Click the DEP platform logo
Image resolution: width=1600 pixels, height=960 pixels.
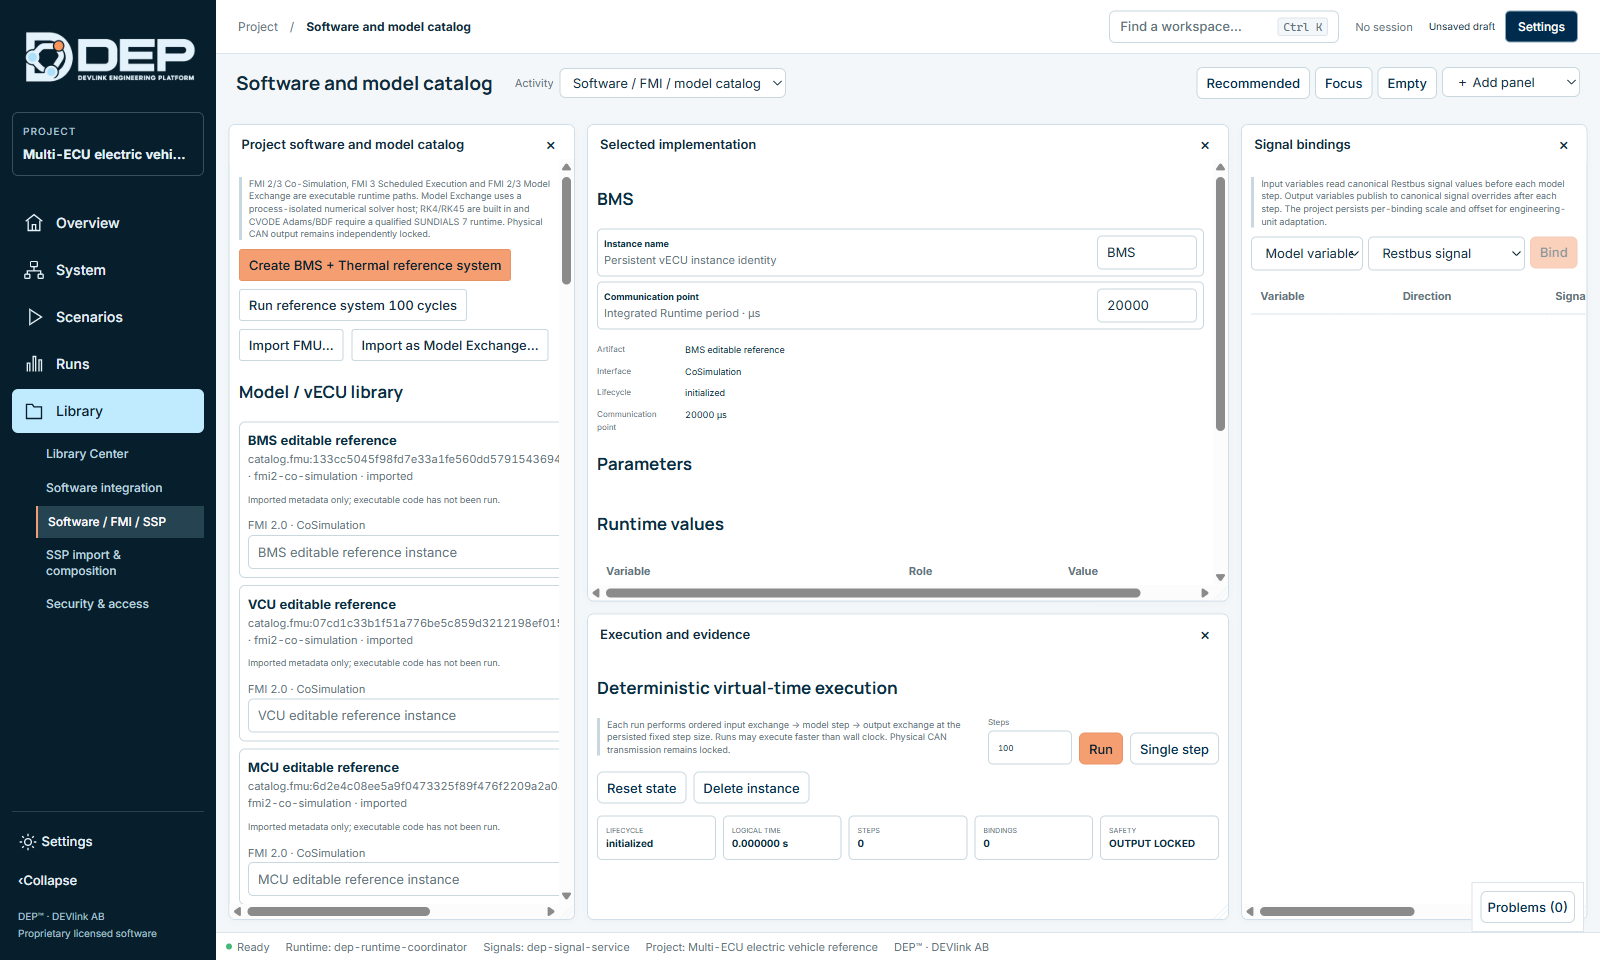pos(109,57)
